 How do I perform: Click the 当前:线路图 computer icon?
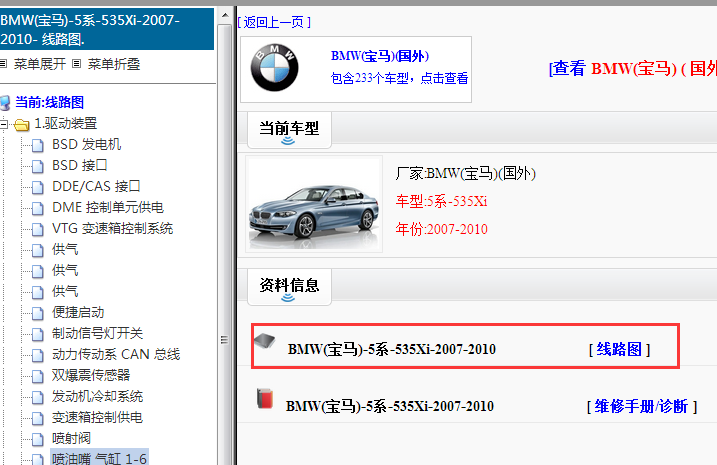coord(5,102)
